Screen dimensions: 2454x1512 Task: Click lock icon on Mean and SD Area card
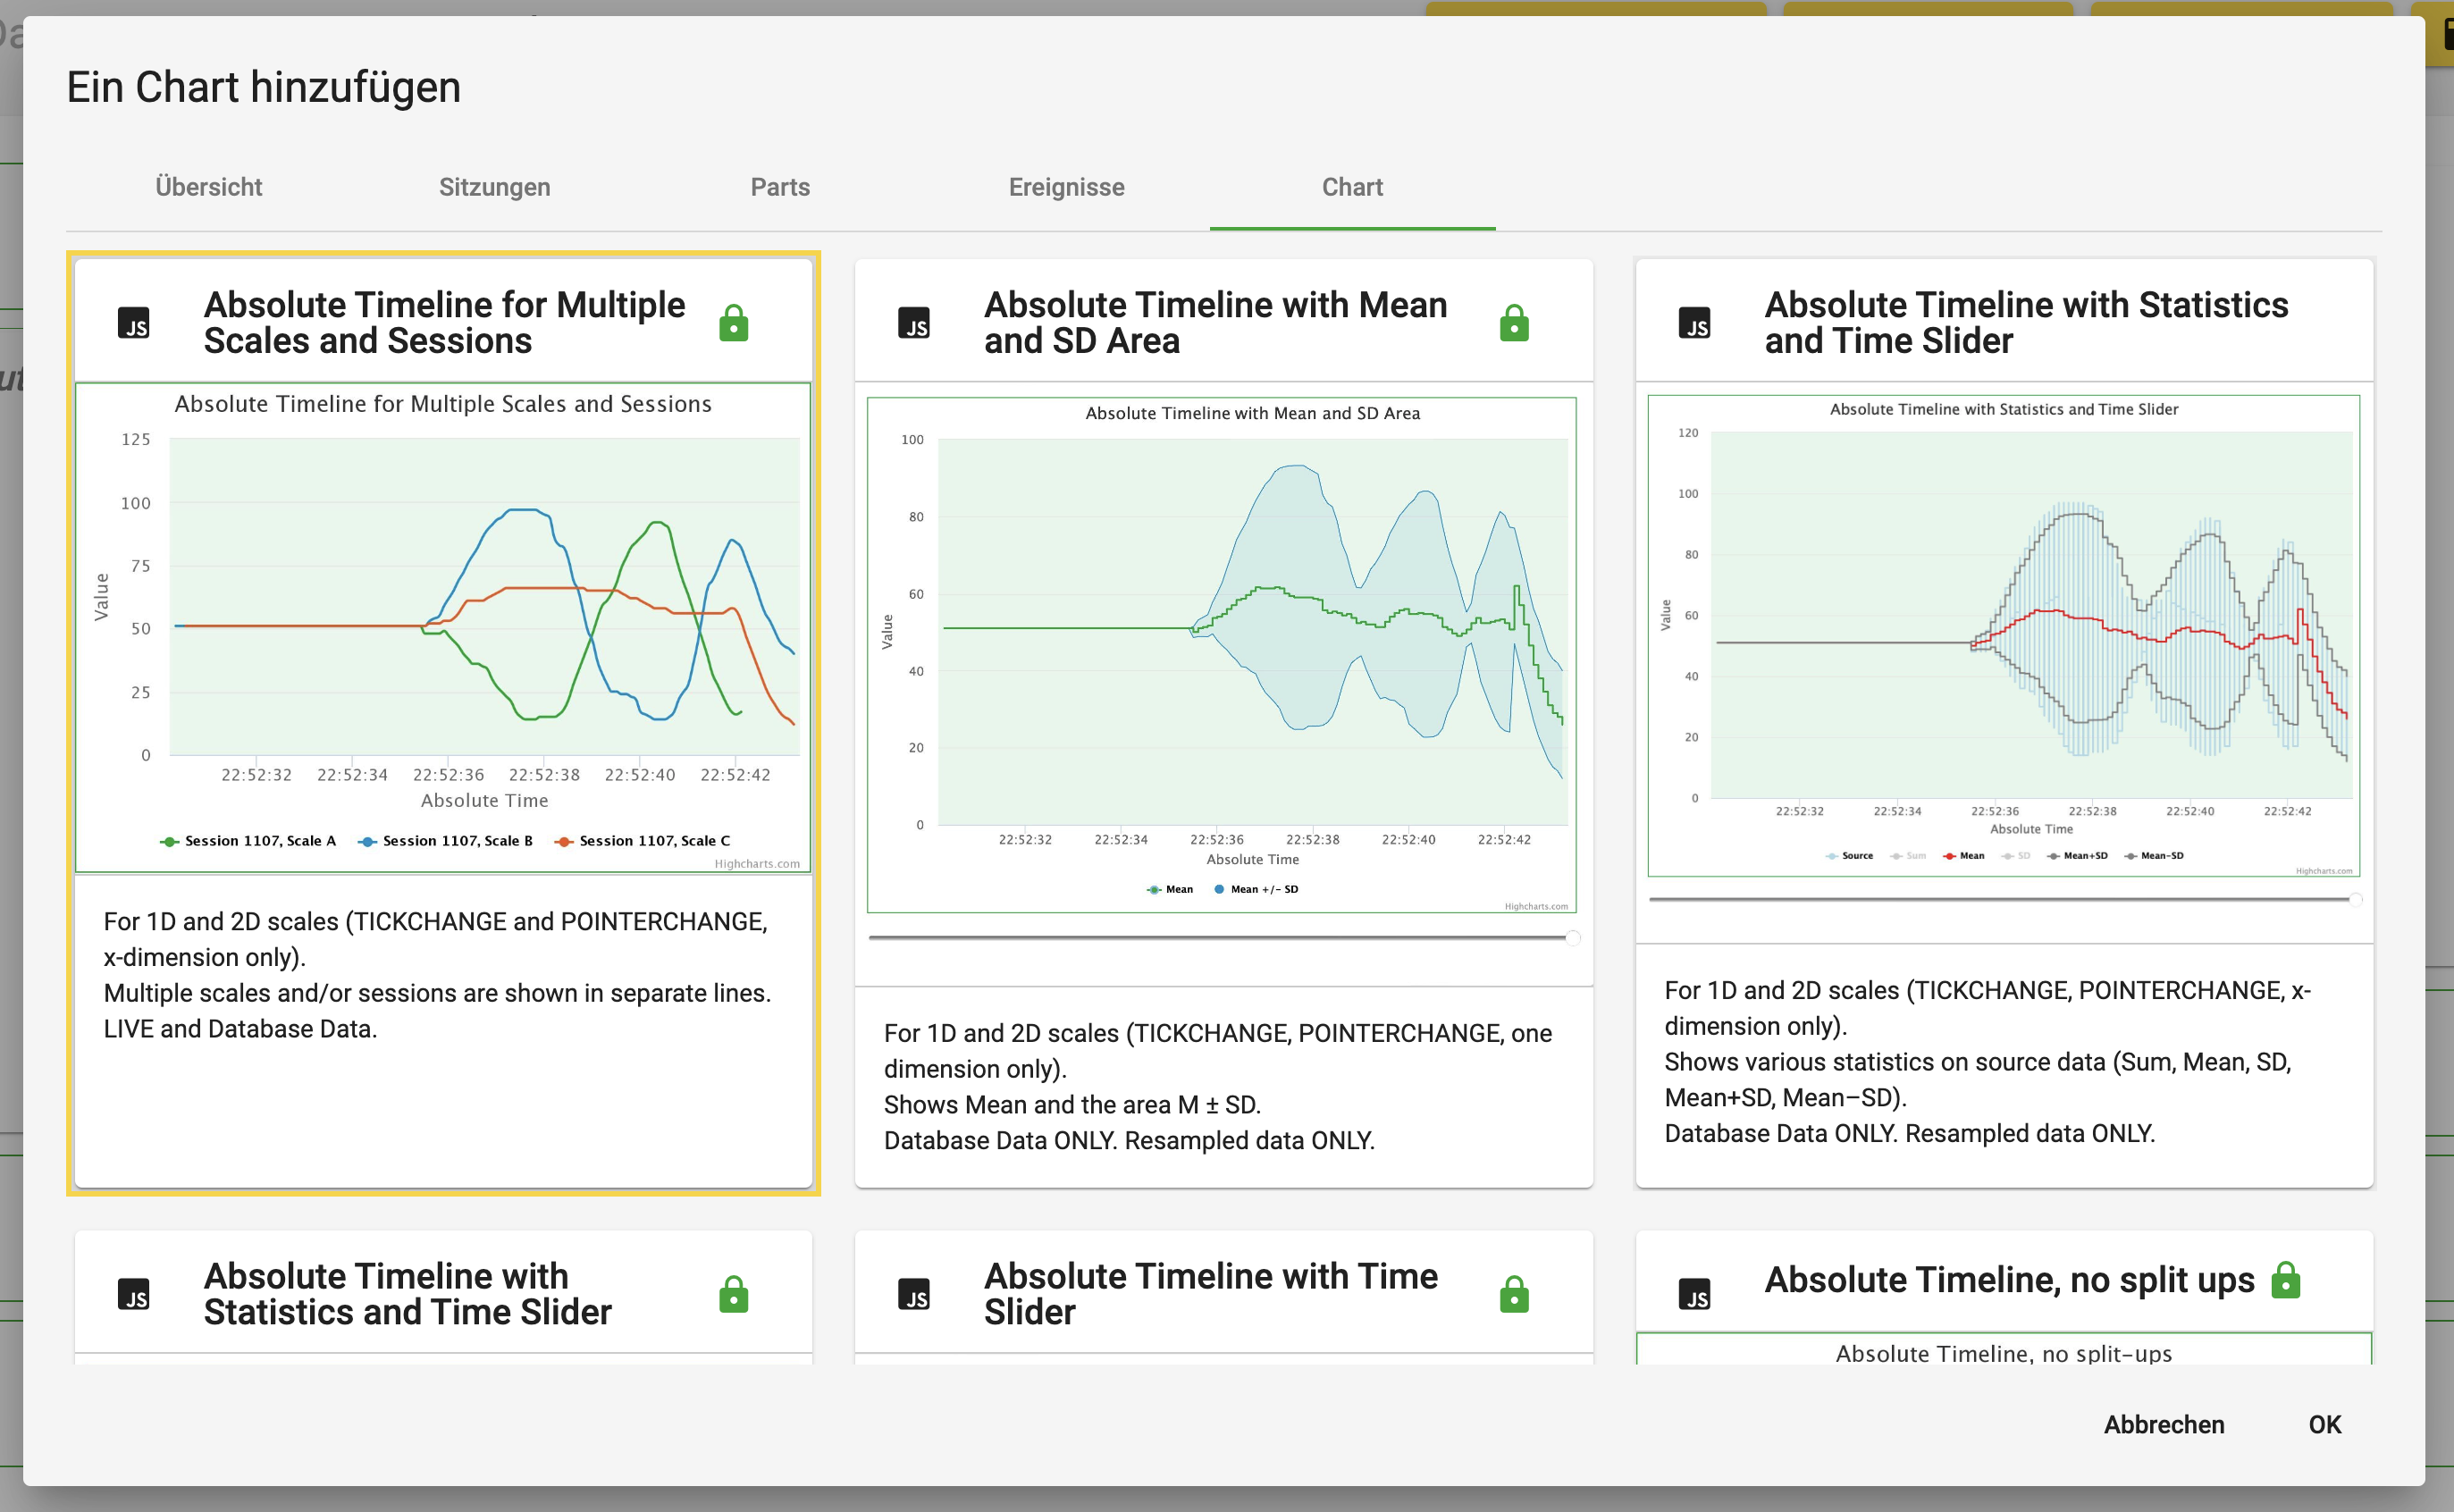click(1514, 323)
